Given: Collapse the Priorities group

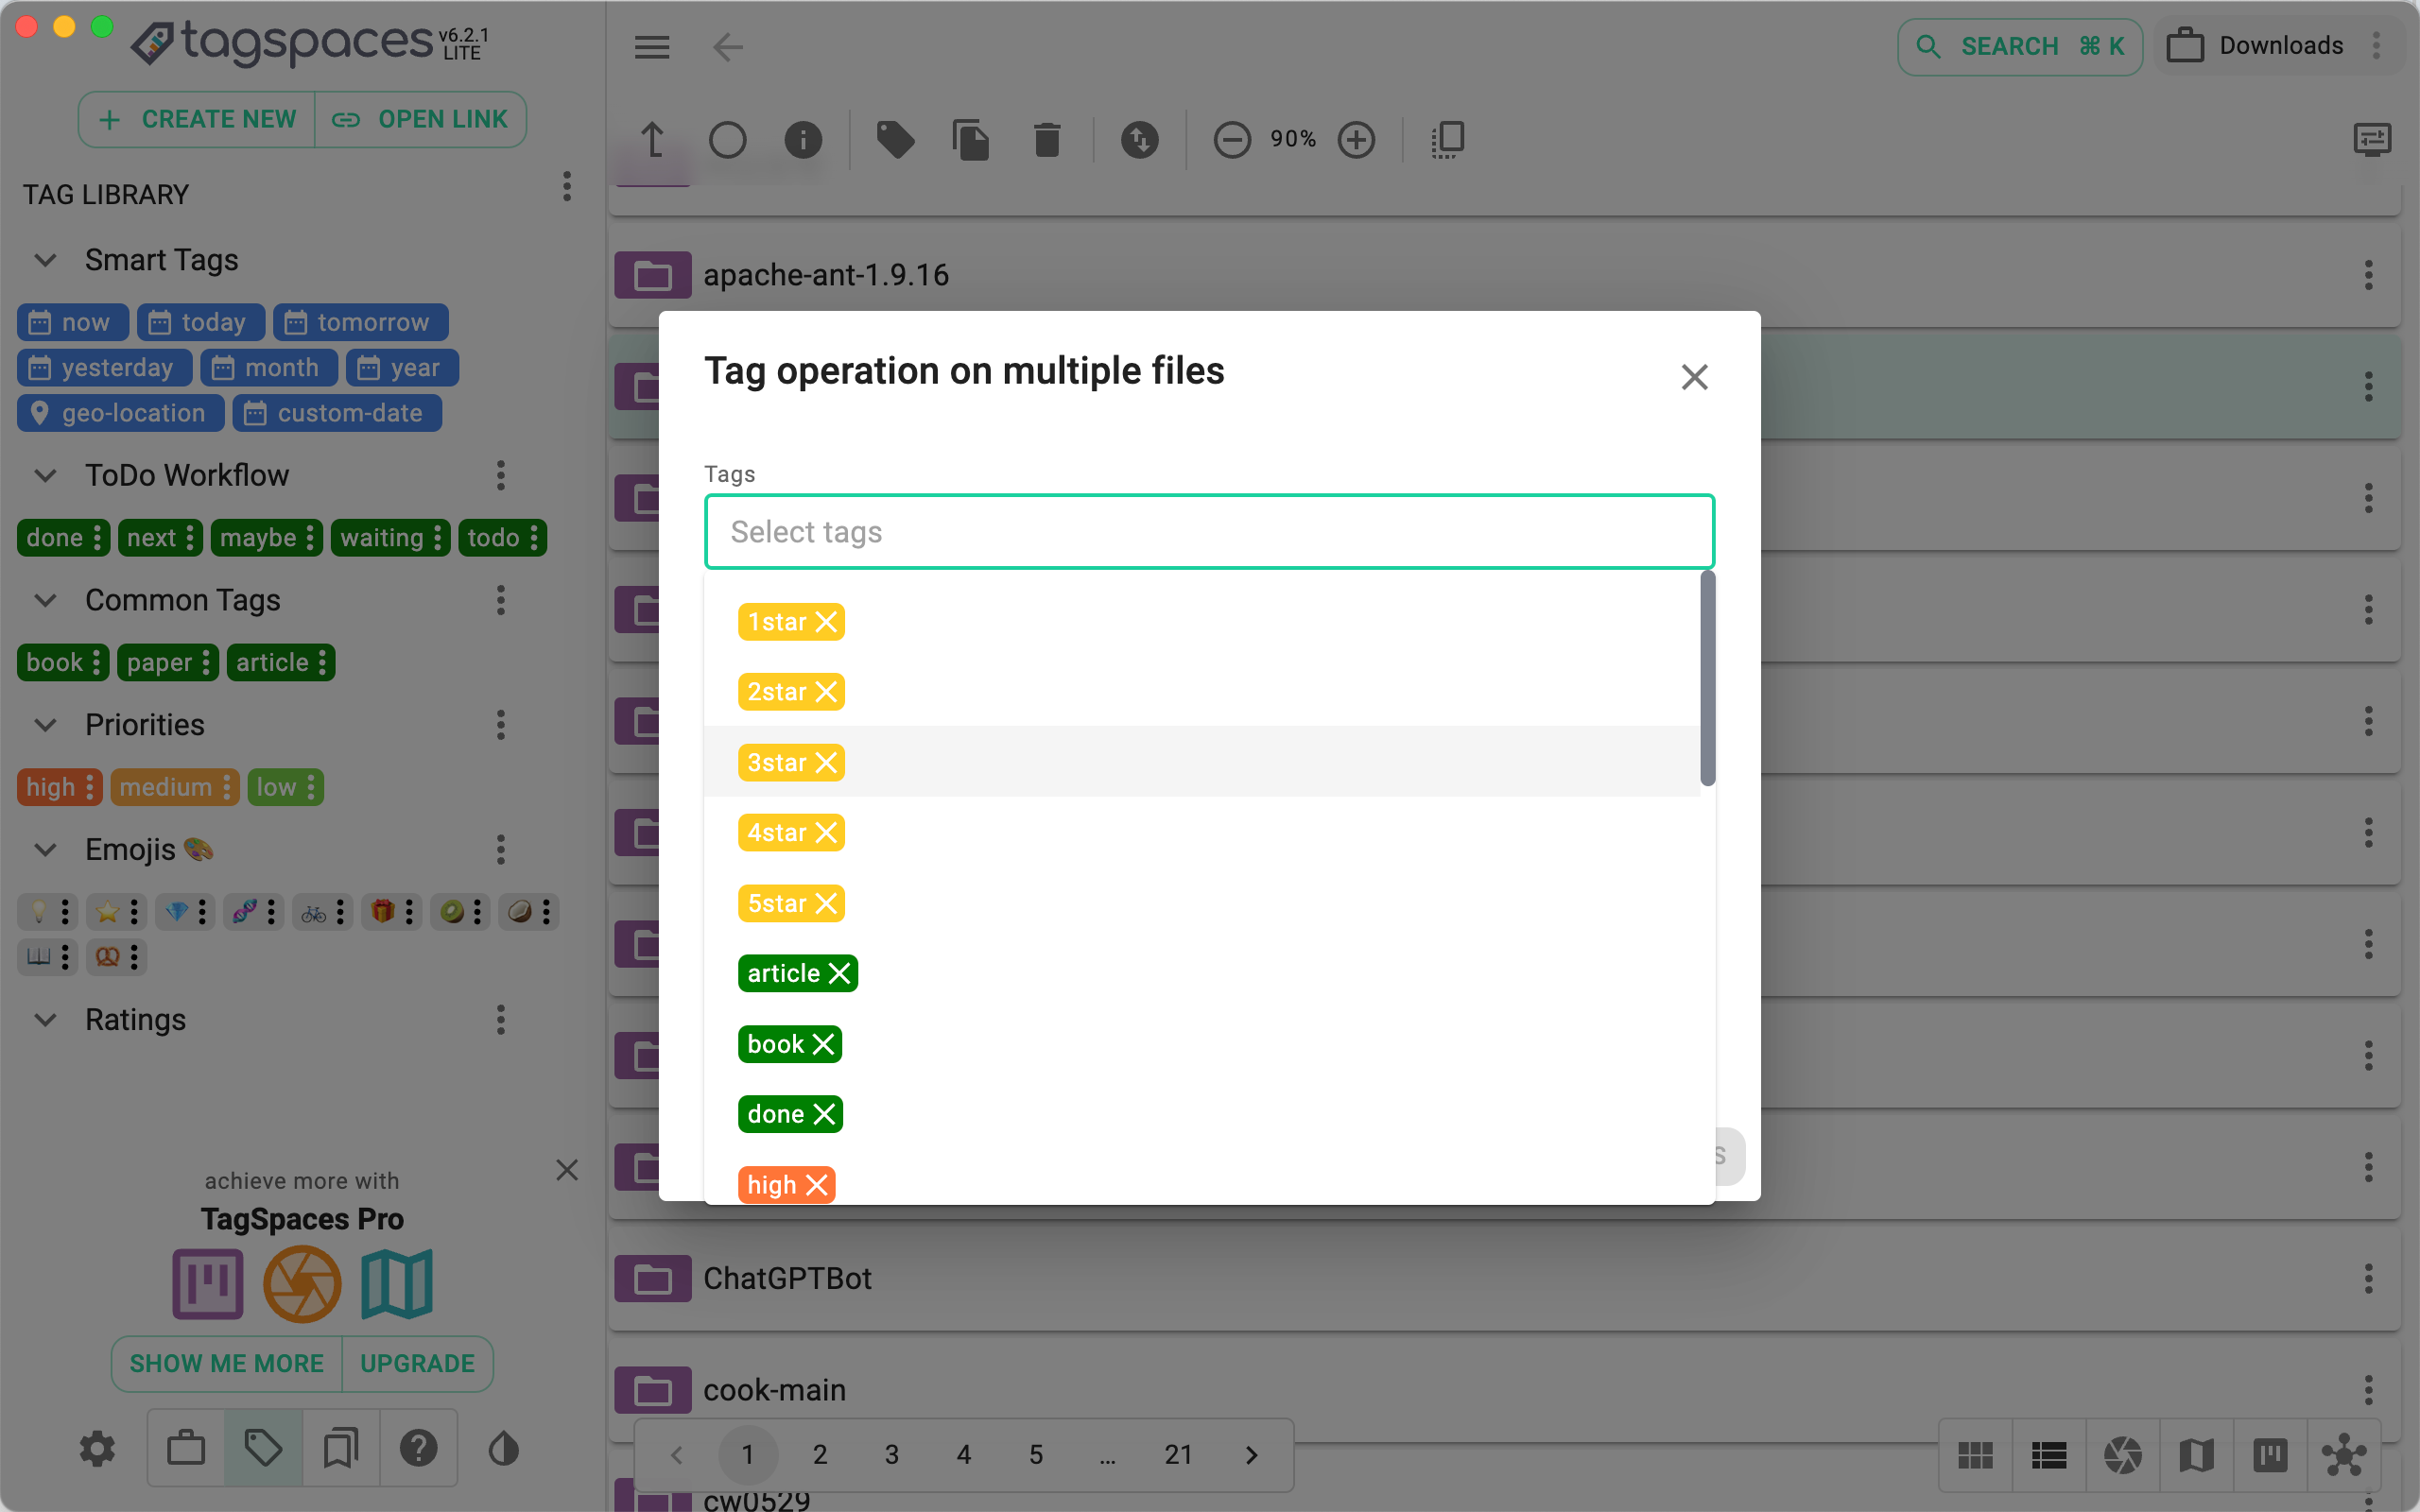Looking at the screenshot, I should click(45, 724).
